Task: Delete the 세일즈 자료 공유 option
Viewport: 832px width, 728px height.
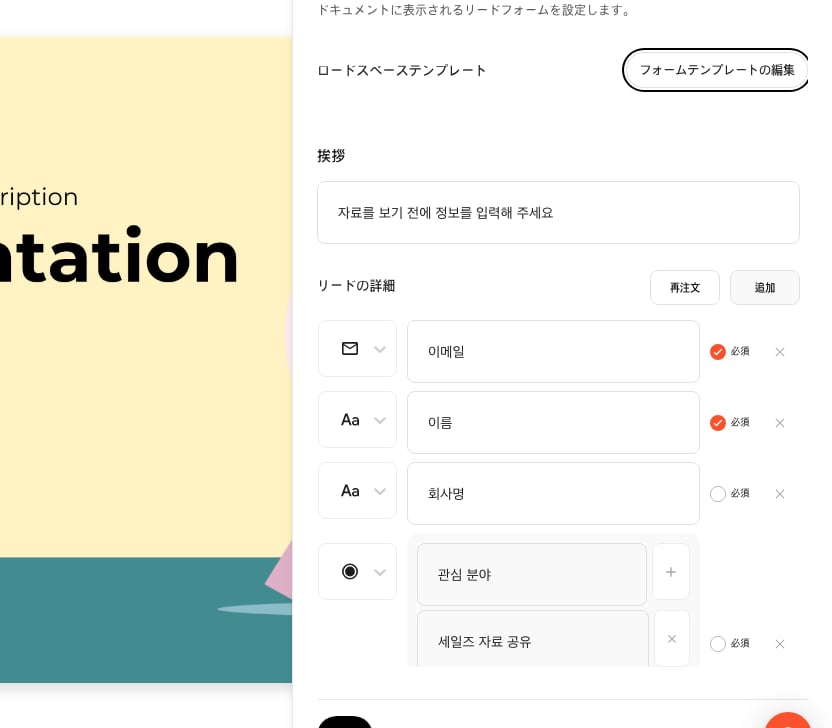Action: [x=672, y=639]
